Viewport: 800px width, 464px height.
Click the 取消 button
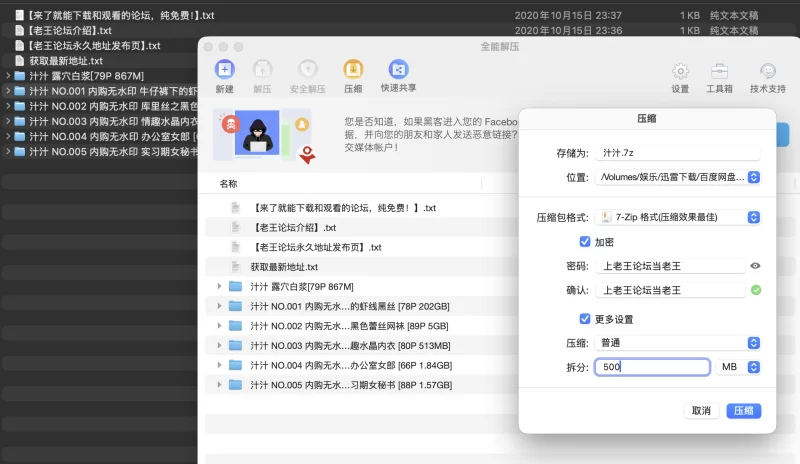click(x=701, y=410)
